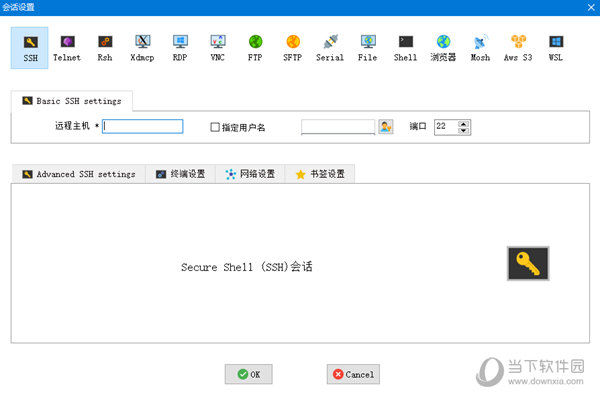Cancel the session settings dialog
Viewport: 600px width, 401px height.
[x=353, y=374]
